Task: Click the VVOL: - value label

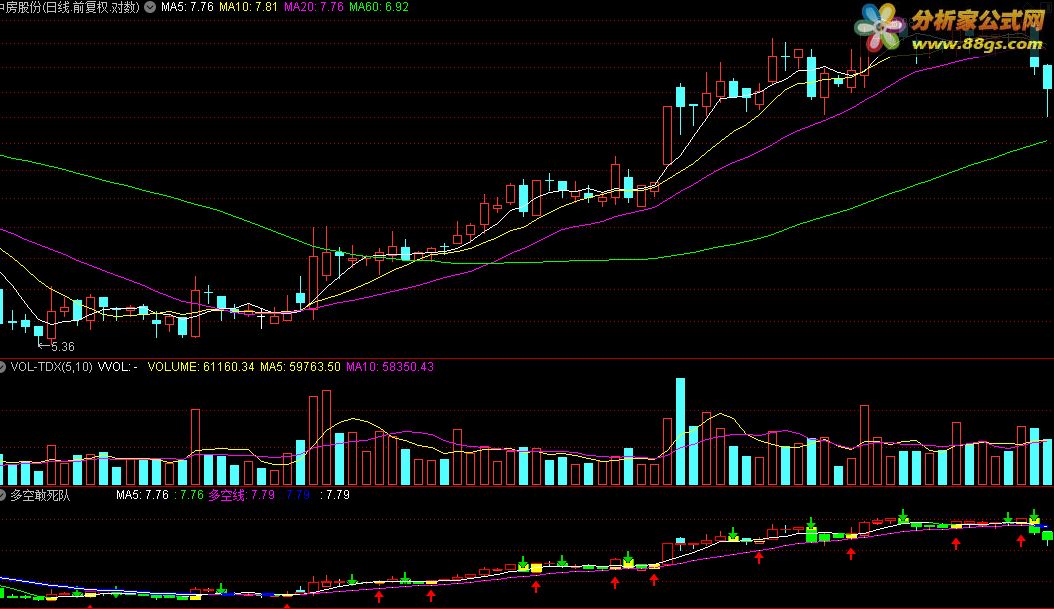Action: 118,367
